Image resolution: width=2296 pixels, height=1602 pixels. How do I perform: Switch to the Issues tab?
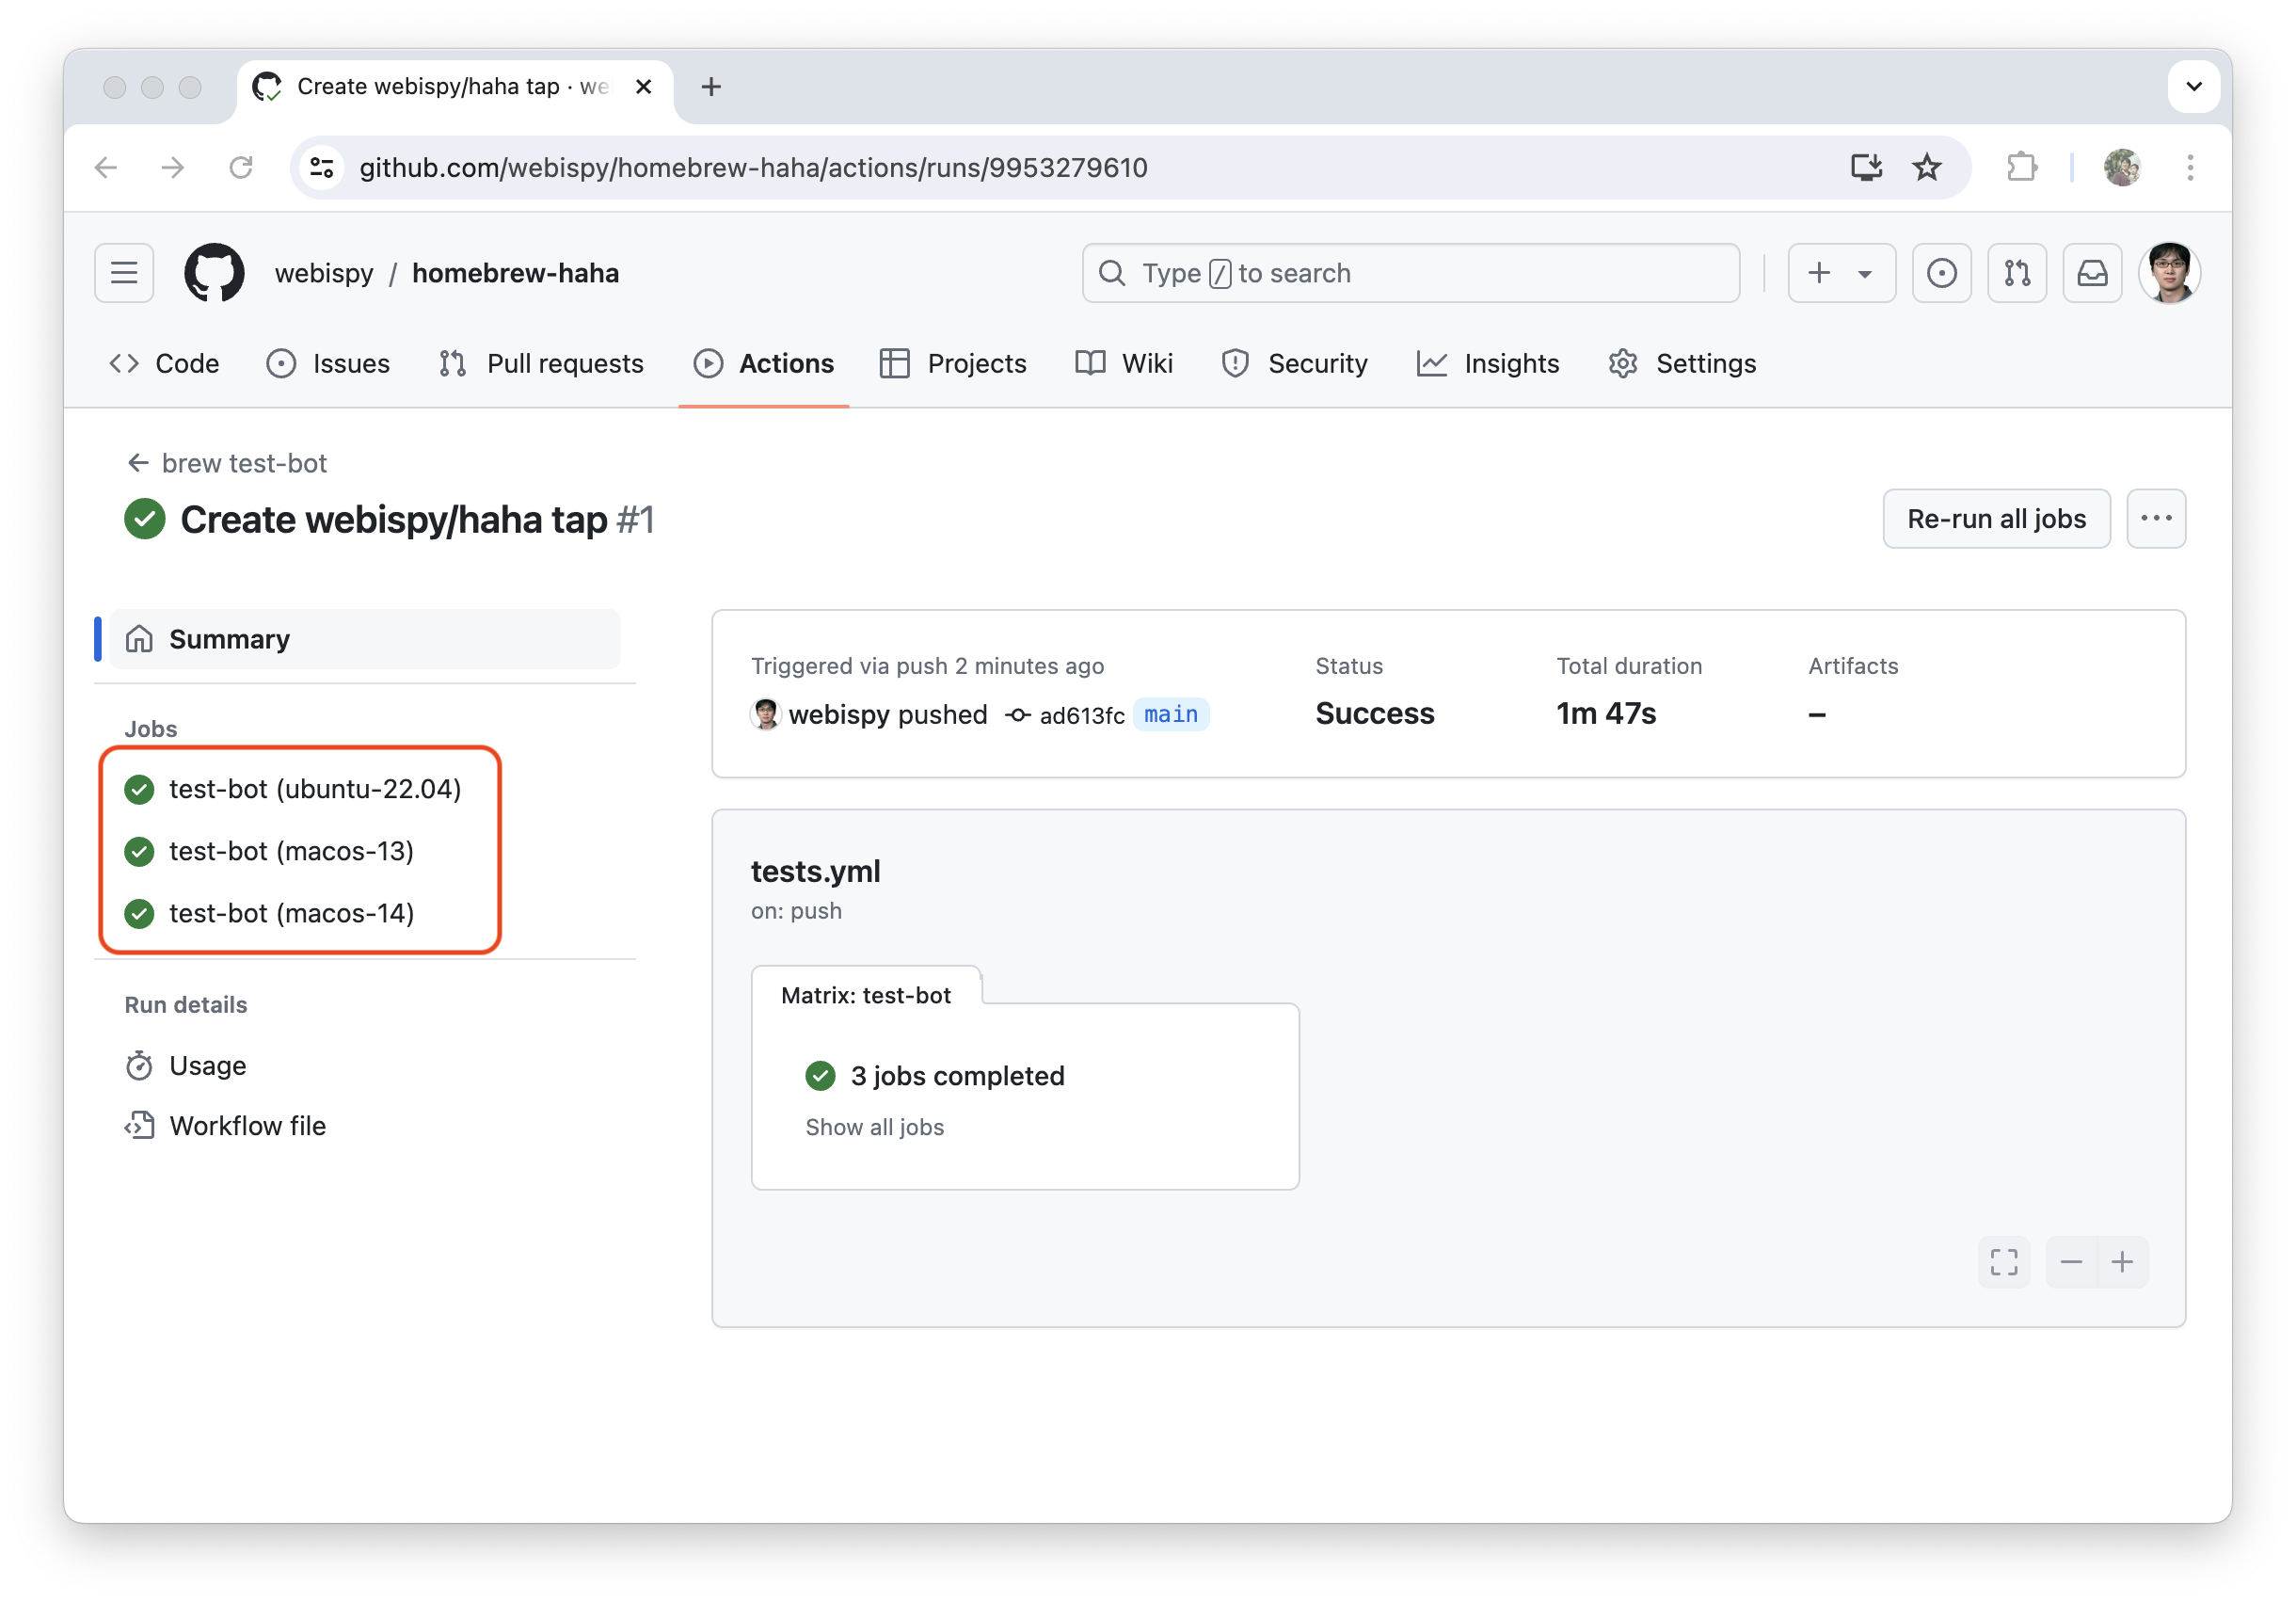[x=328, y=364]
